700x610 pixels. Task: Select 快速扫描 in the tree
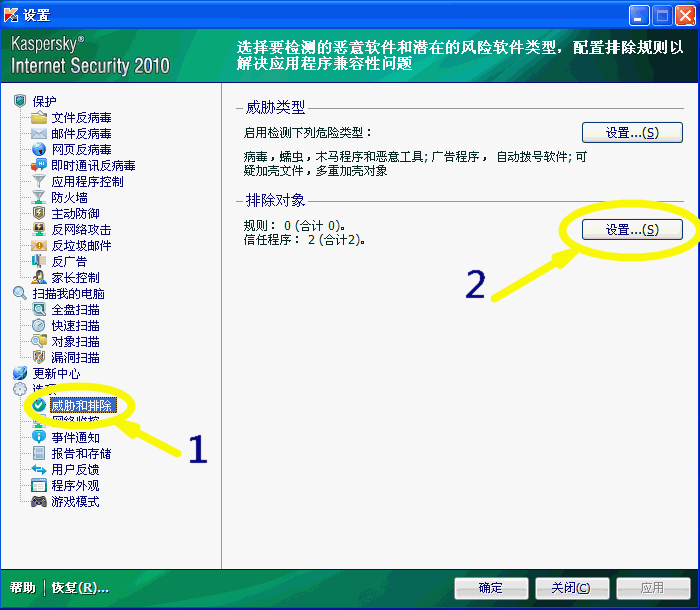(75, 326)
